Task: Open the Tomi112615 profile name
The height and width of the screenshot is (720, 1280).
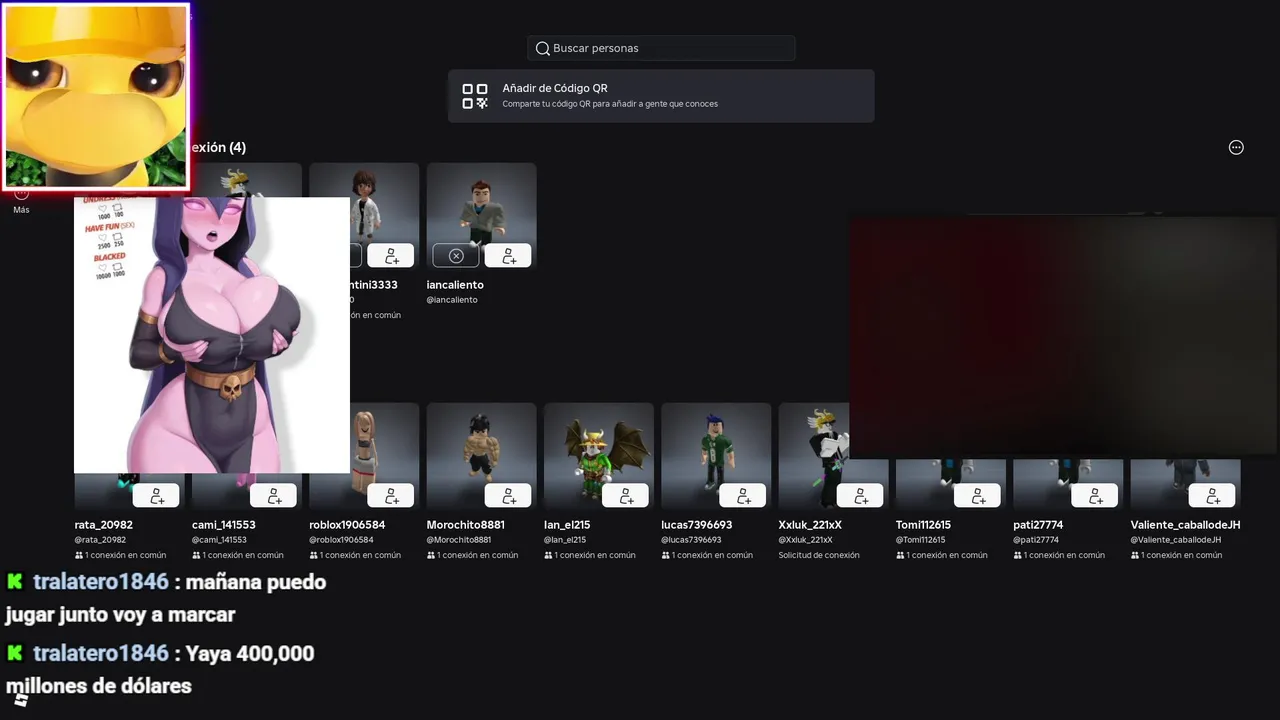Action: point(923,525)
